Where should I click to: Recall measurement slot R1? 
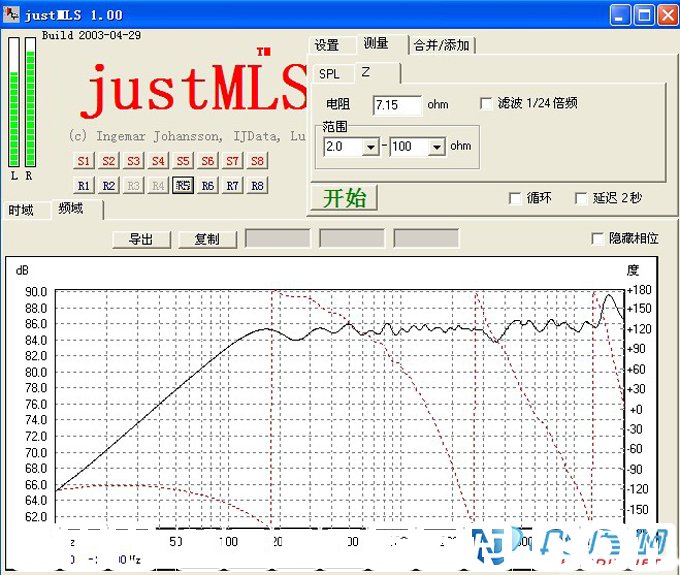point(83,186)
